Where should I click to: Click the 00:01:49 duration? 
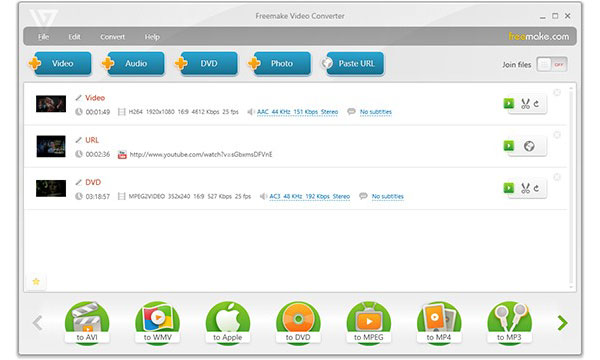coord(98,112)
